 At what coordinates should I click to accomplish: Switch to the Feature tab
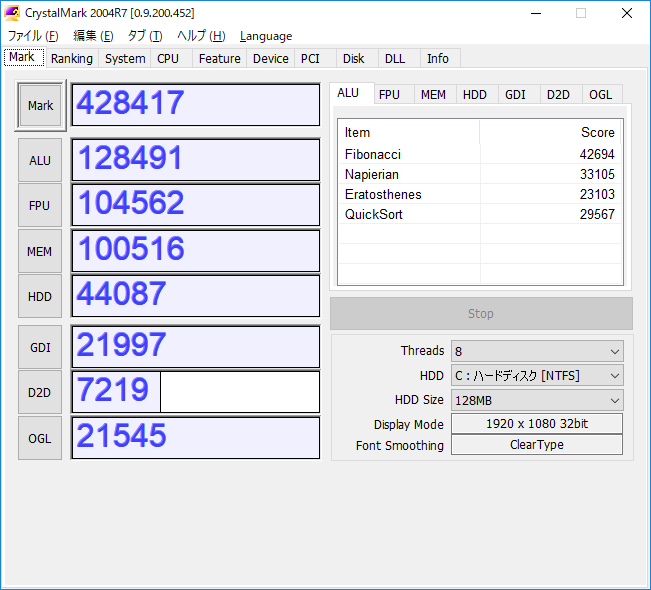coord(220,59)
